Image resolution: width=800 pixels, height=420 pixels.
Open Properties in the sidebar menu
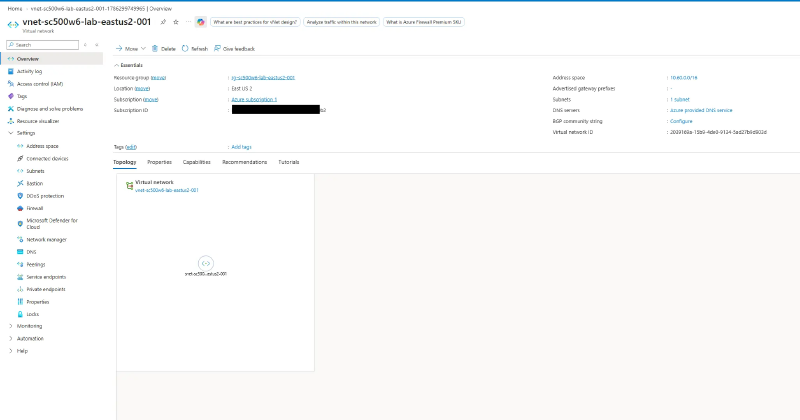tap(37, 302)
